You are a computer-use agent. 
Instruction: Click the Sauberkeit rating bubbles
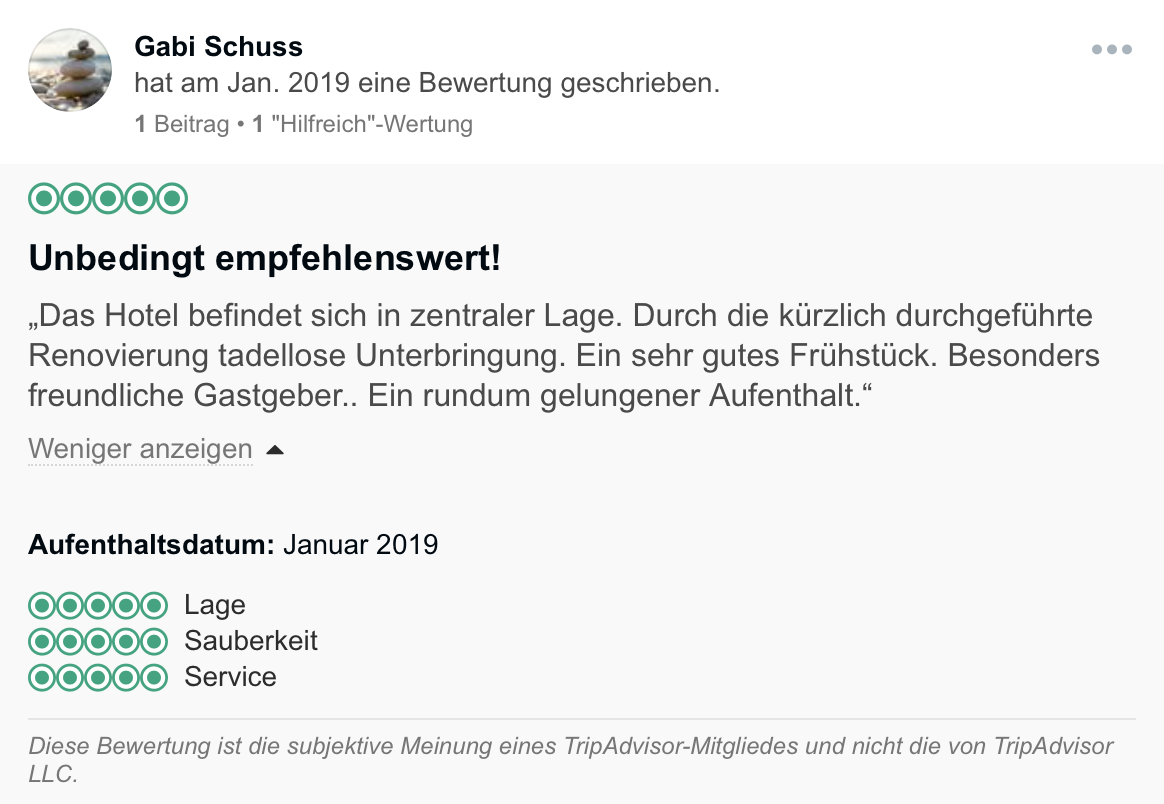tap(98, 641)
